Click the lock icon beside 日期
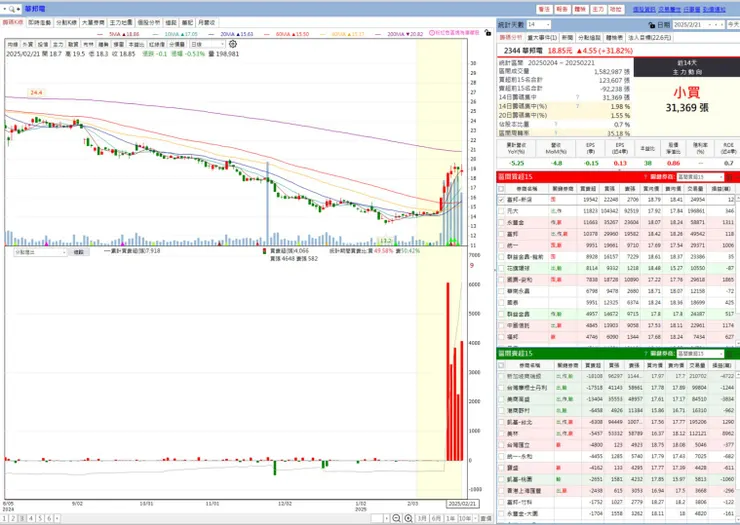This screenshot has height=525, width=740. click(652, 25)
